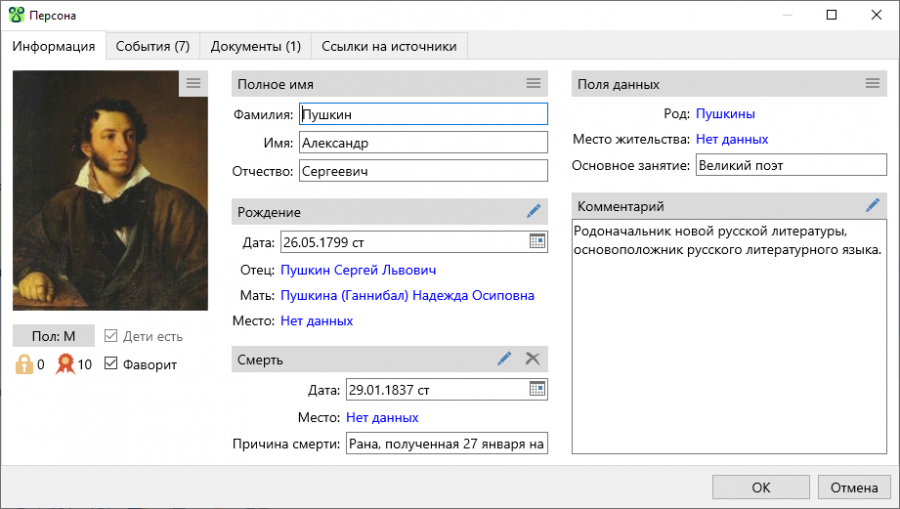Switch to the События (7) tab
Image resolution: width=900 pixels, height=509 pixels.
tap(152, 46)
